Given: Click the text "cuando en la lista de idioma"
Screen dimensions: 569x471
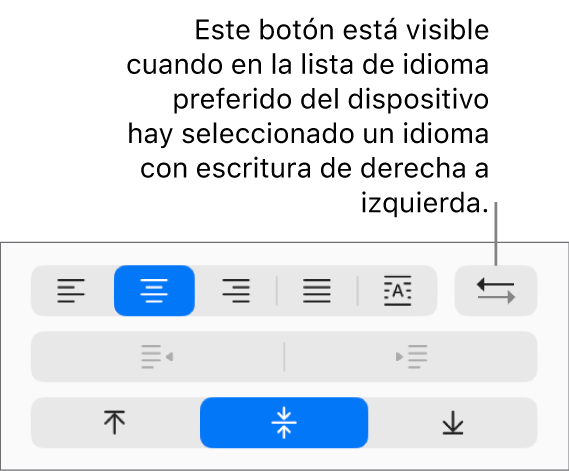Looking at the screenshot, I should tap(307, 65).
